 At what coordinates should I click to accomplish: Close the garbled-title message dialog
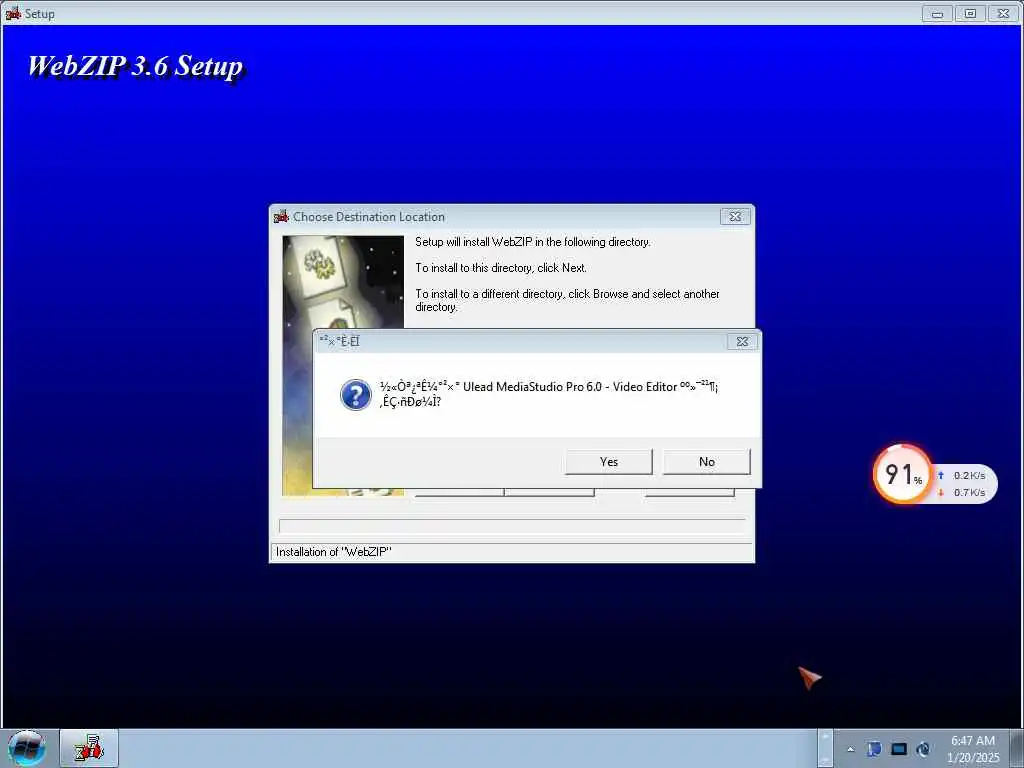click(x=743, y=342)
